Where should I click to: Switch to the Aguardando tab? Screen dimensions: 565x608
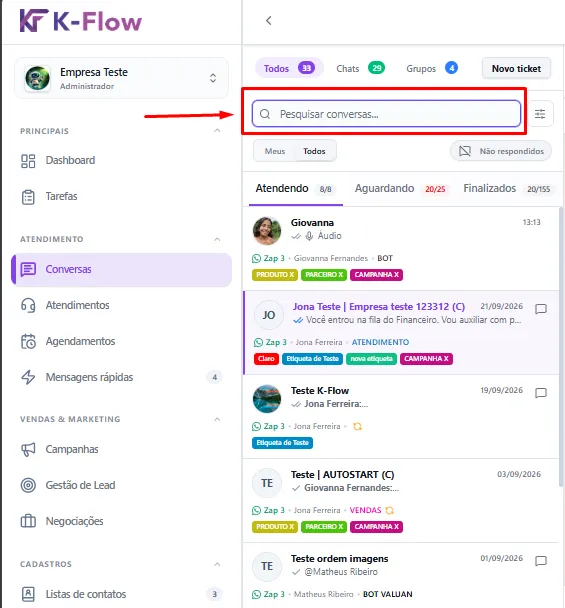[x=400, y=189]
